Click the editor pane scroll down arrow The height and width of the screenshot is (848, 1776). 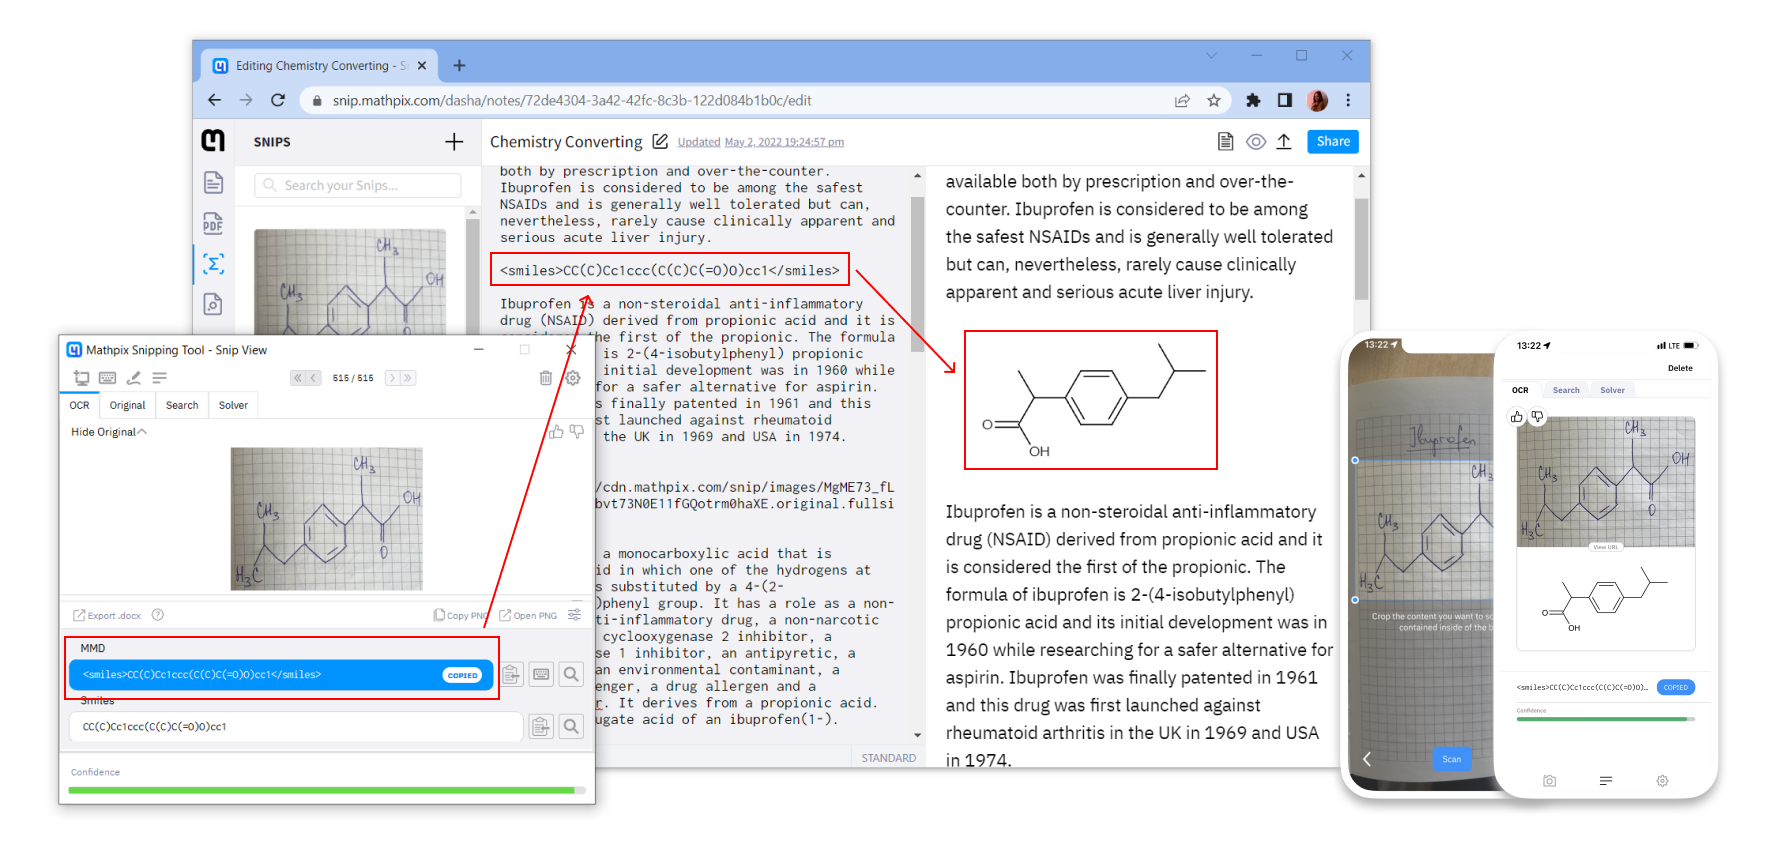pyautogui.click(x=918, y=736)
